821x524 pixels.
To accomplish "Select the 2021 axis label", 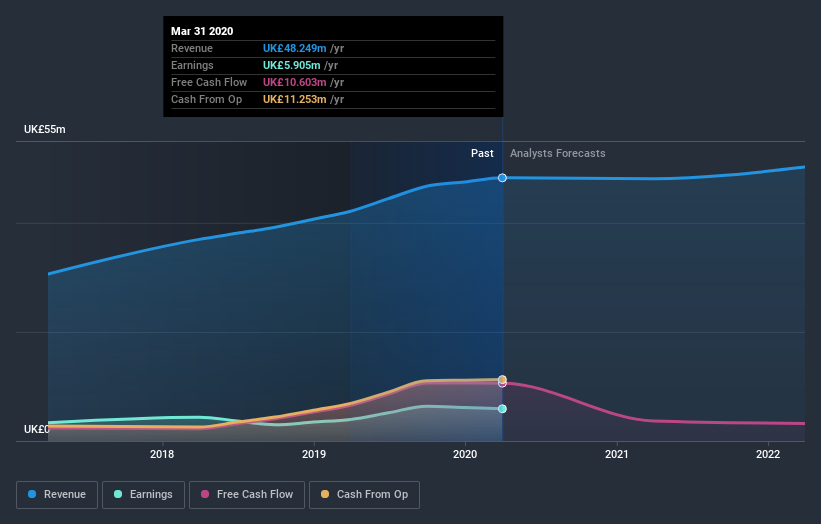I will point(617,454).
